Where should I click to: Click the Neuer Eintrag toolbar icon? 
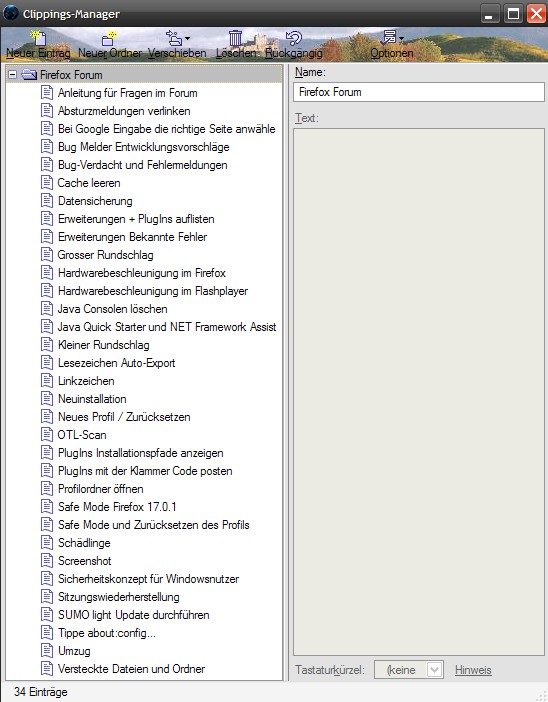[39, 38]
